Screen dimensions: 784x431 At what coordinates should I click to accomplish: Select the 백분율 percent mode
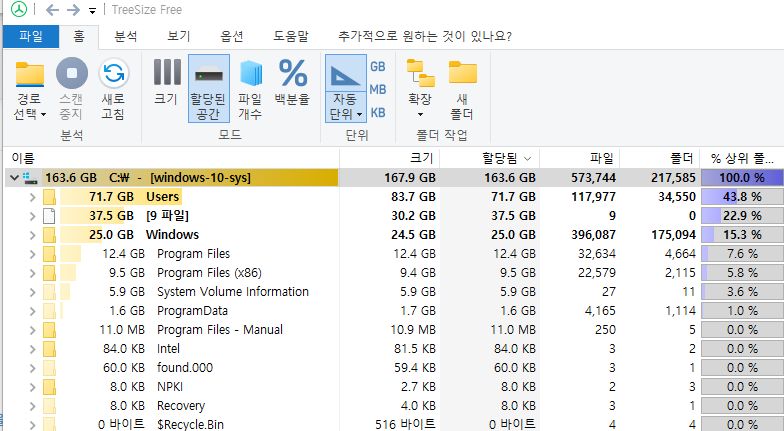[x=292, y=82]
